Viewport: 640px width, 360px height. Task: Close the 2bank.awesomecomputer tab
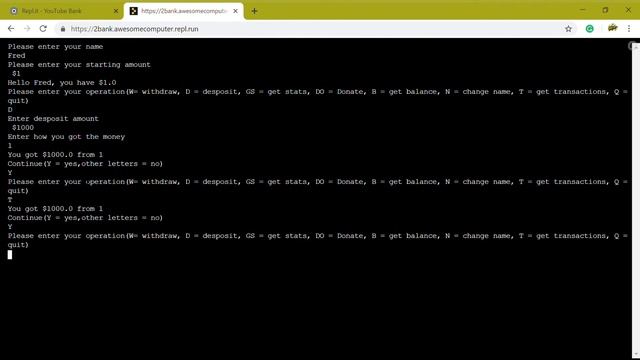click(x=235, y=11)
